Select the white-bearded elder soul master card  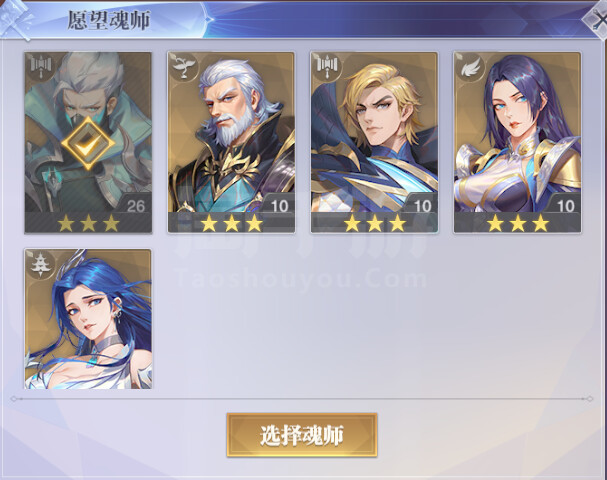(231, 142)
